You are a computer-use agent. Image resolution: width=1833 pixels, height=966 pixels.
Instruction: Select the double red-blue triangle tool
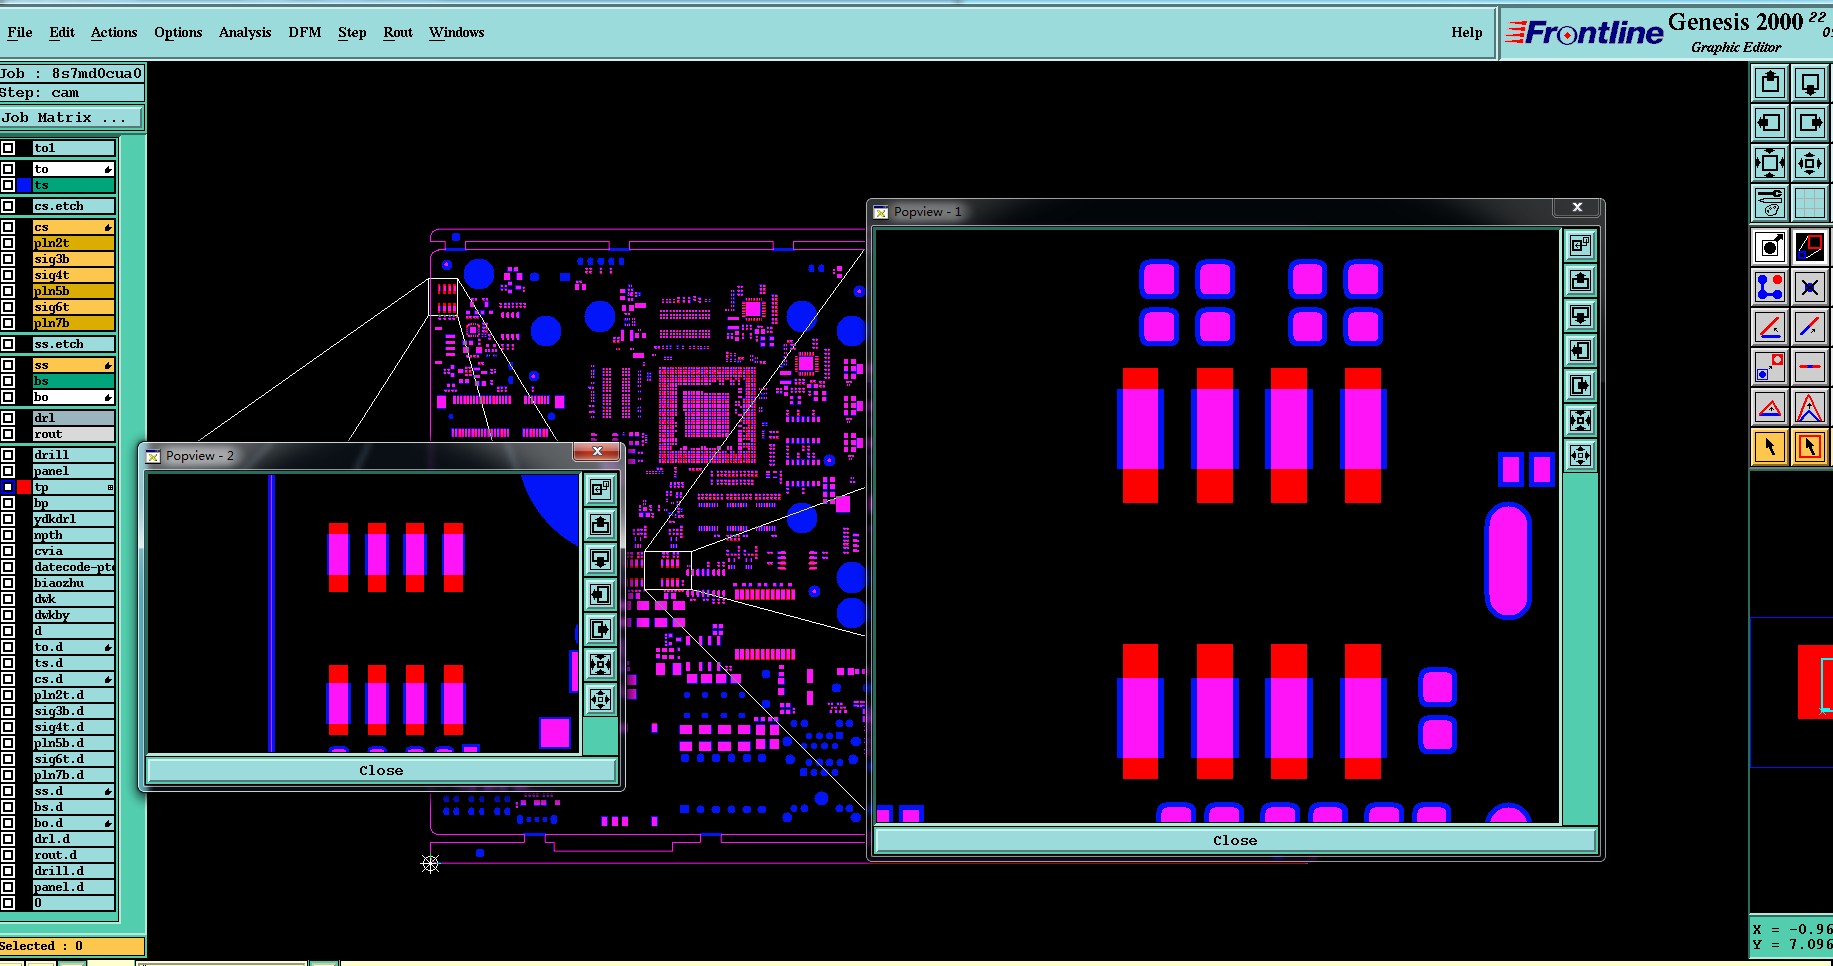pyautogui.click(x=1810, y=407)
